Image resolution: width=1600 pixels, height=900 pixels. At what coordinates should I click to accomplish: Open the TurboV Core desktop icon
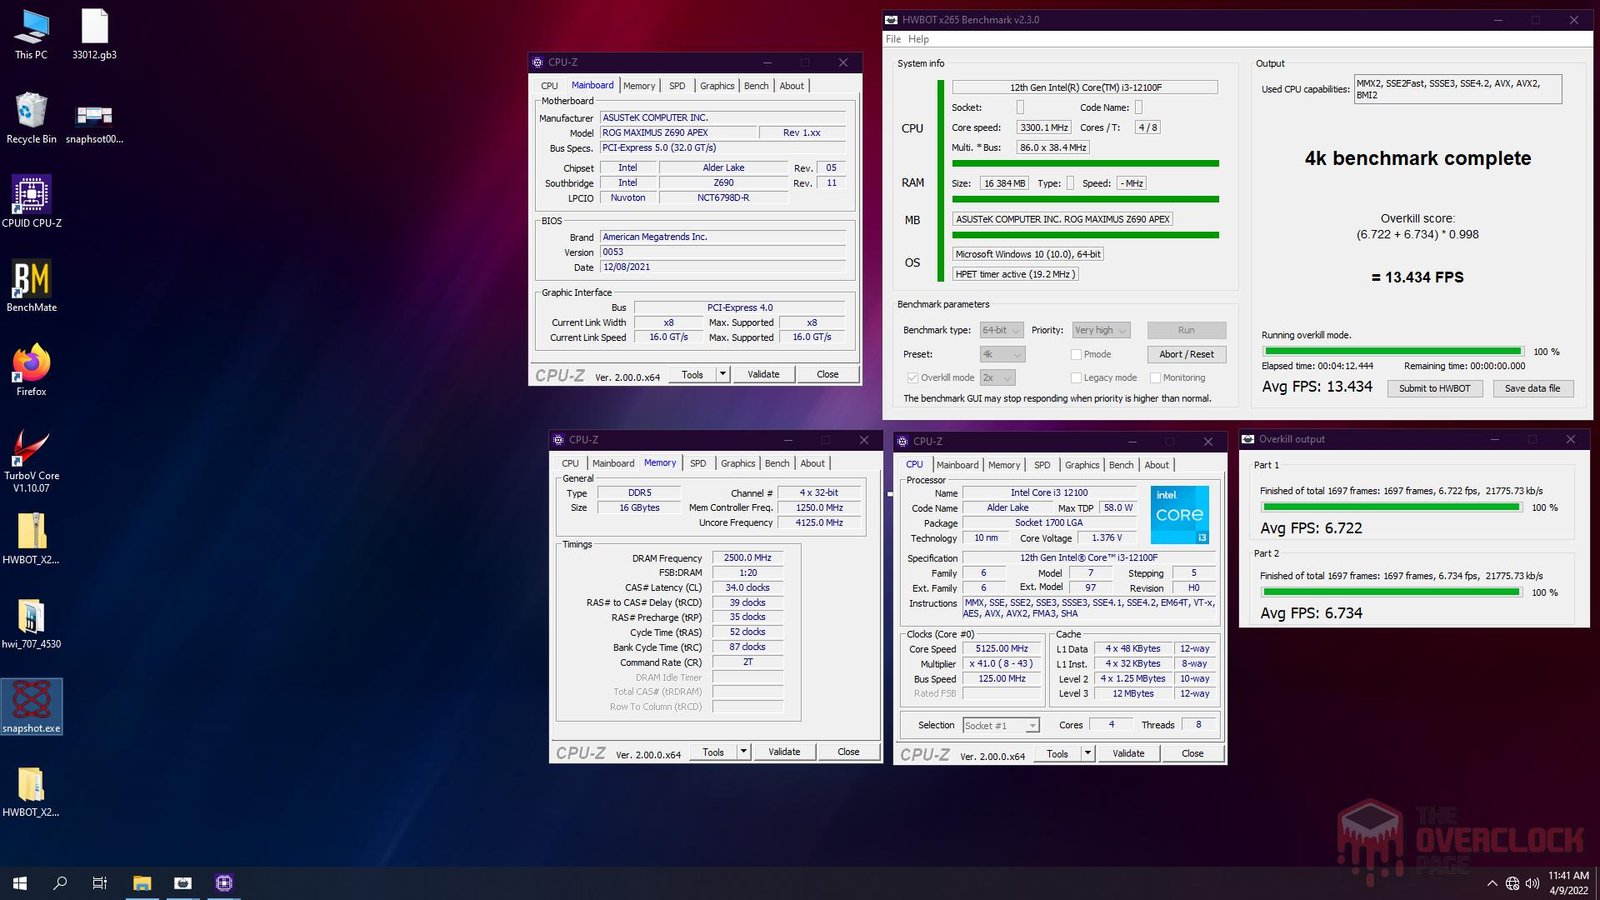pyautogui.click(x=31, y=450)
